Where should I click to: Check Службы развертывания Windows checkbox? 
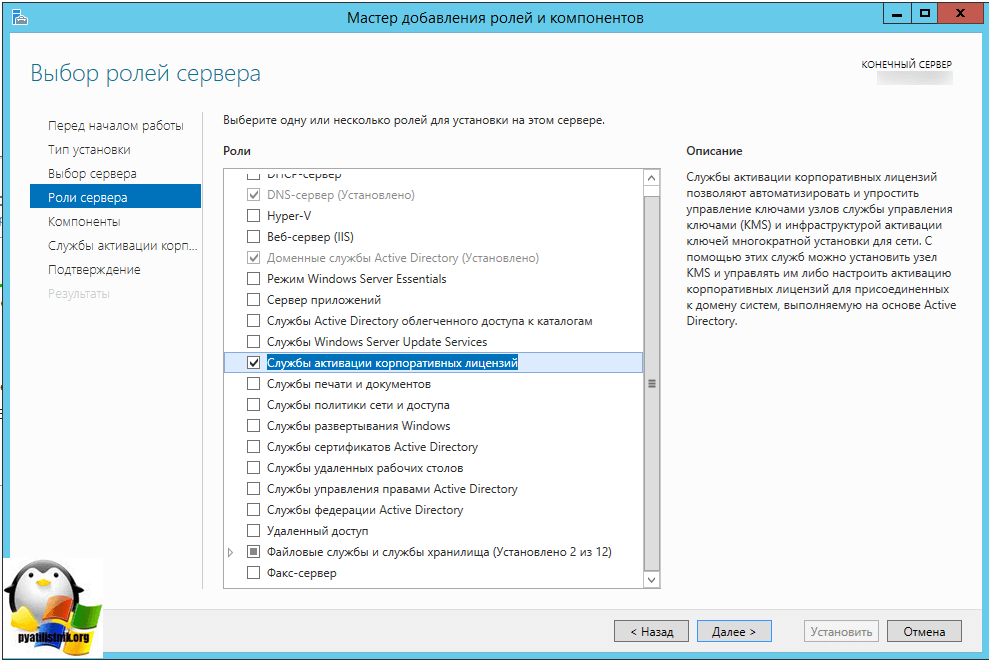(254, 426)
